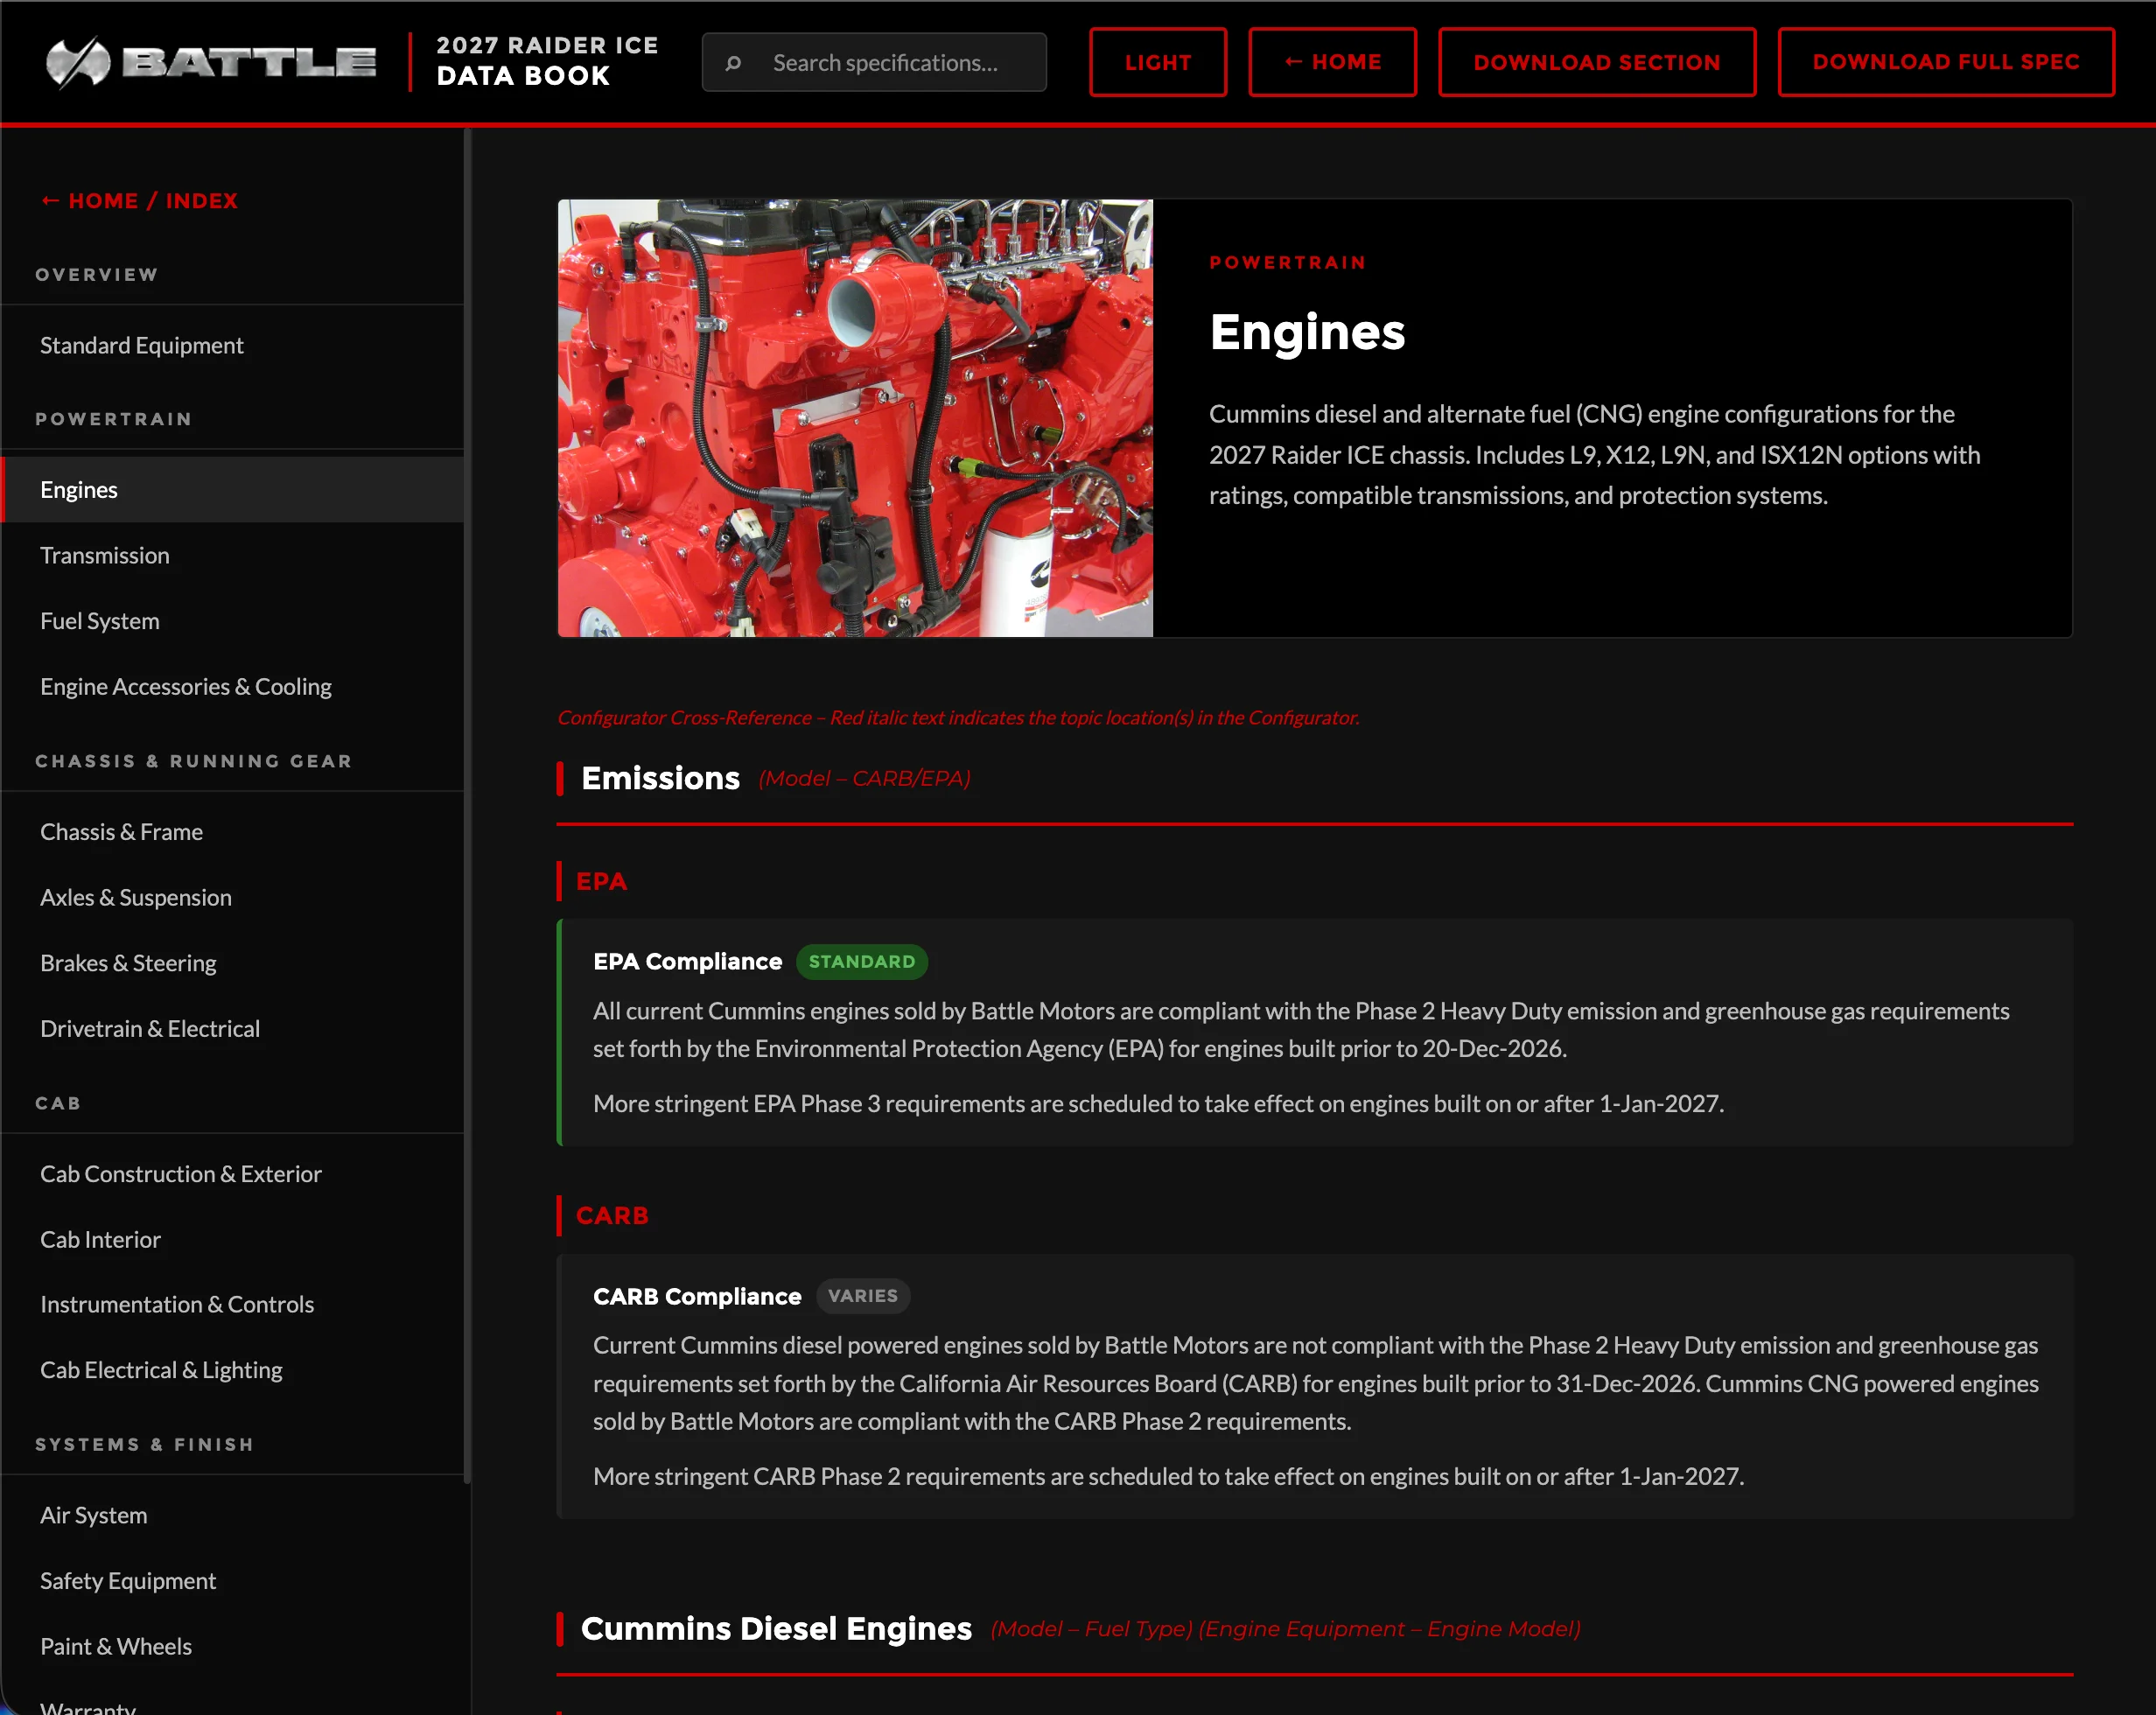Click the POWERTRAIN label above Engines
This screenshot has height=1715, width=2156.
[x=1288, y=262]
